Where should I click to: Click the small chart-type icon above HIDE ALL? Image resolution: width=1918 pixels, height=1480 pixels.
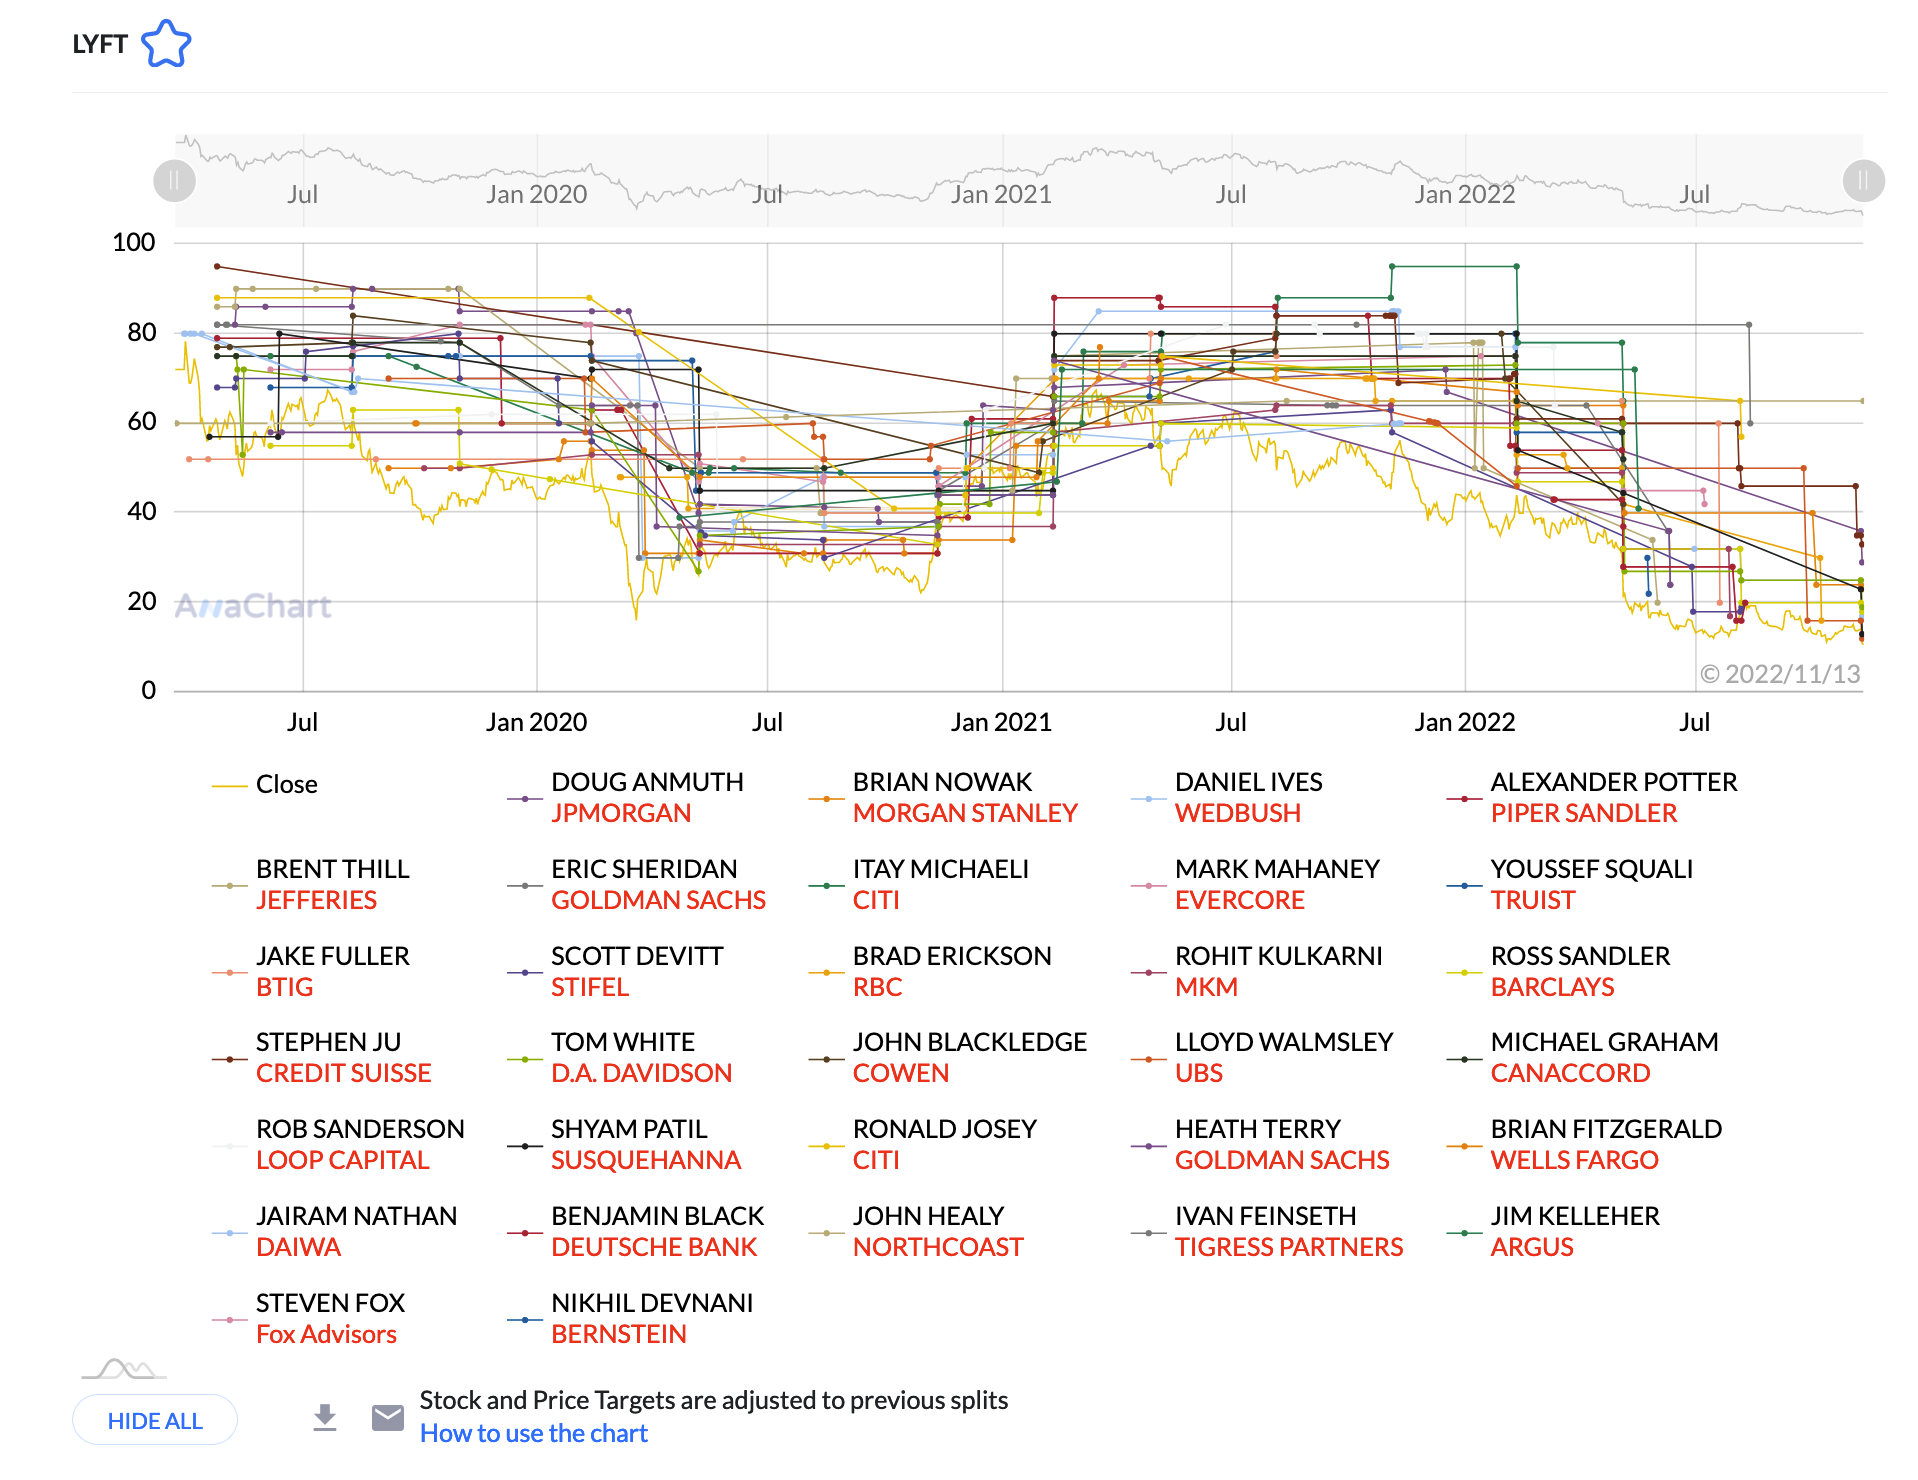coord(125,1369)
